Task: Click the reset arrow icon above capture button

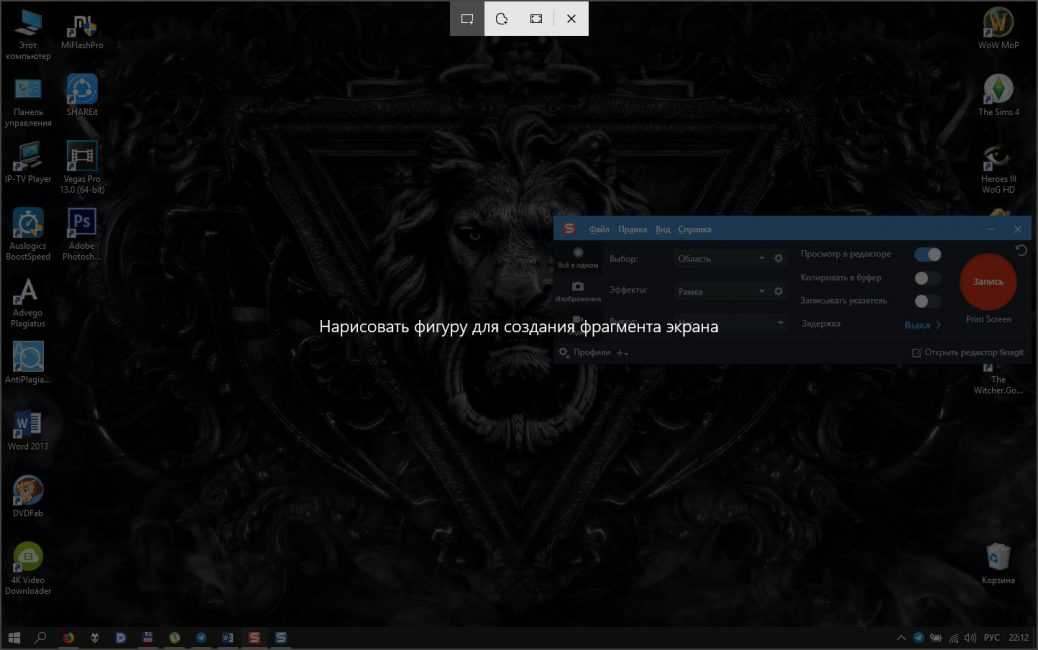Action: coord(1021,250)
